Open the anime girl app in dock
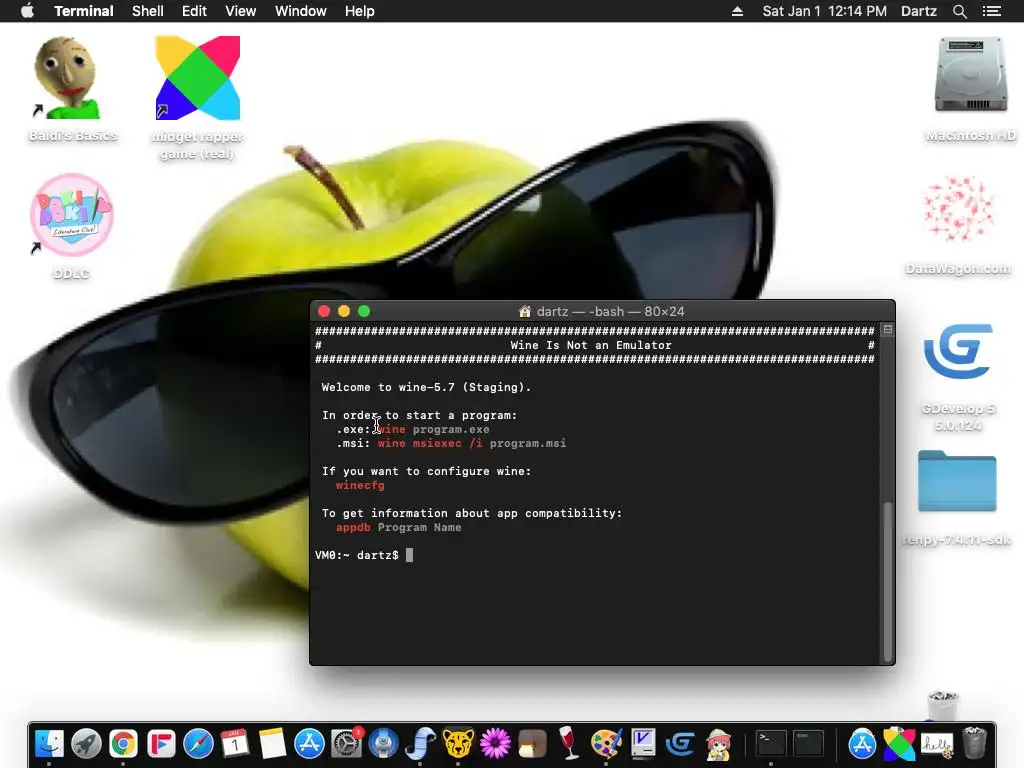Screen dimensions: 1024x768 [x=718, y=743]
